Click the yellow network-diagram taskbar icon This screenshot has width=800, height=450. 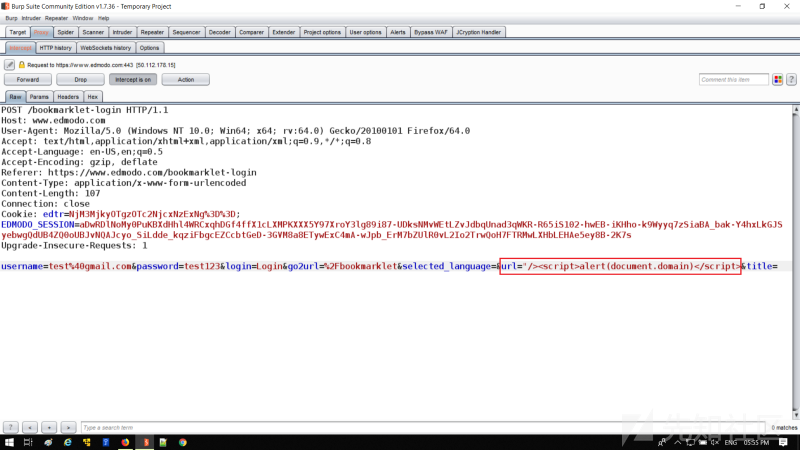[87, 442]
